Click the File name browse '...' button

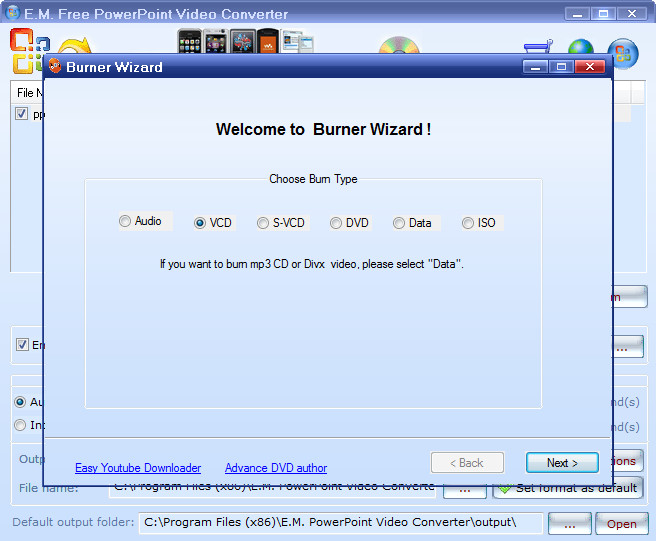[465, 490]
